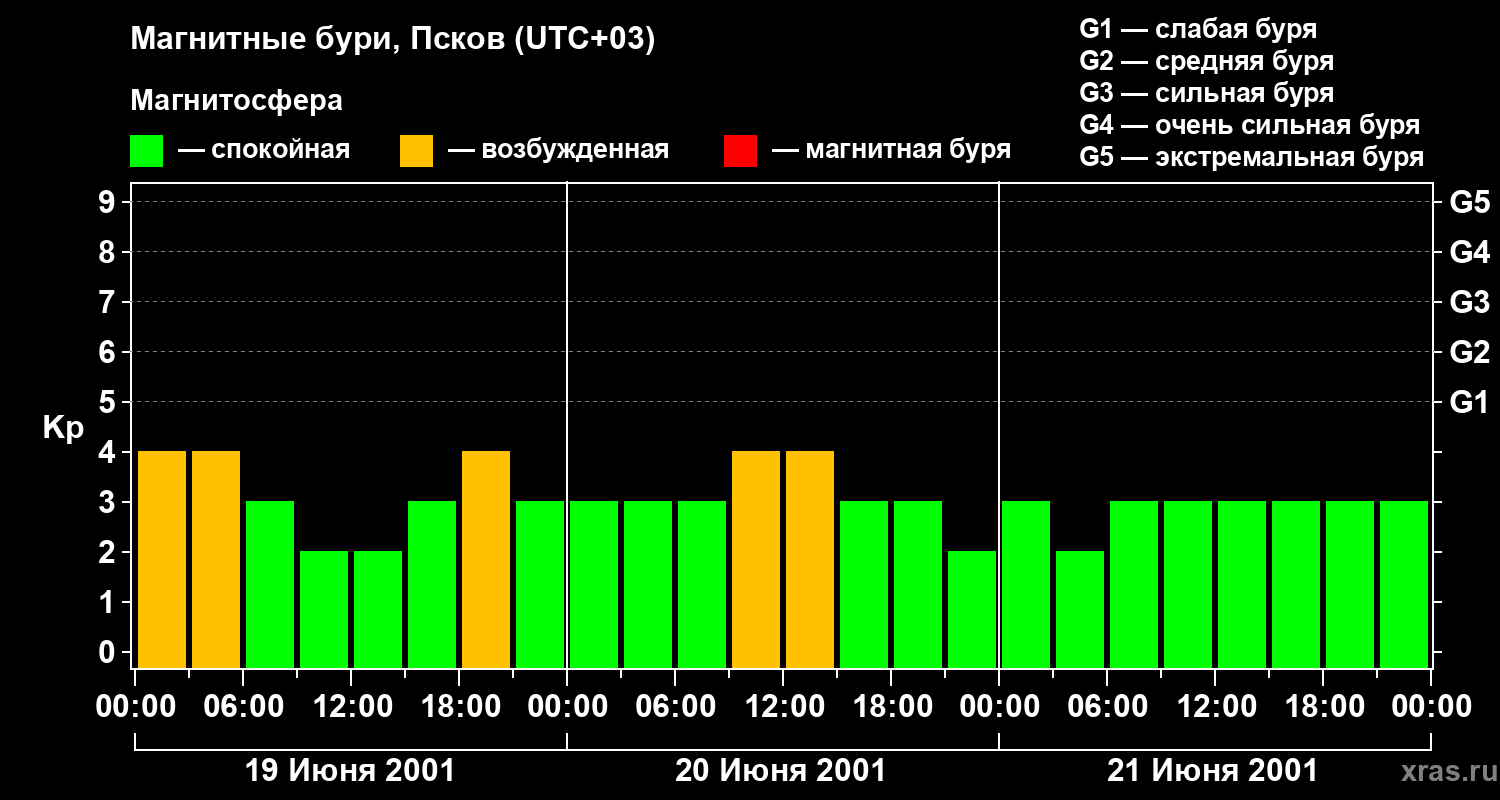This screenshot has width=1500, height=800.
Task: Click the '— спокойная' legend label
Action: point(264,150)
